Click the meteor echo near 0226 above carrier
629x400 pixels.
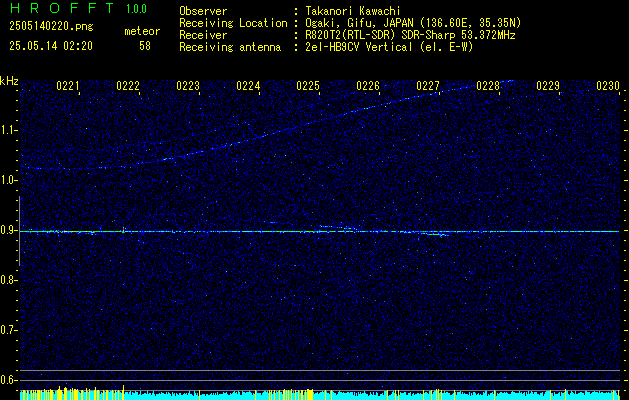coord(339,227)
